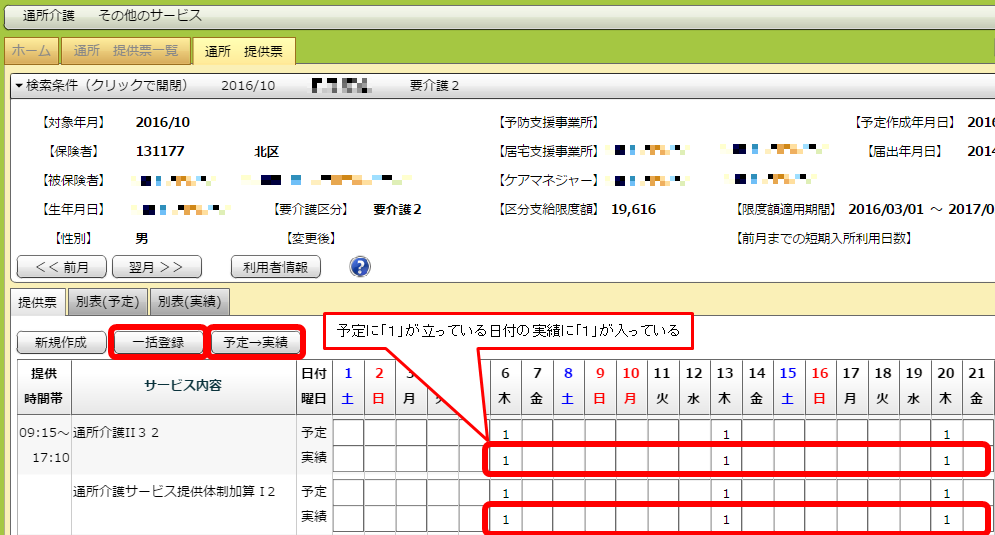
Task: Click the blue help question mark icon
Action: coord(360,266)
